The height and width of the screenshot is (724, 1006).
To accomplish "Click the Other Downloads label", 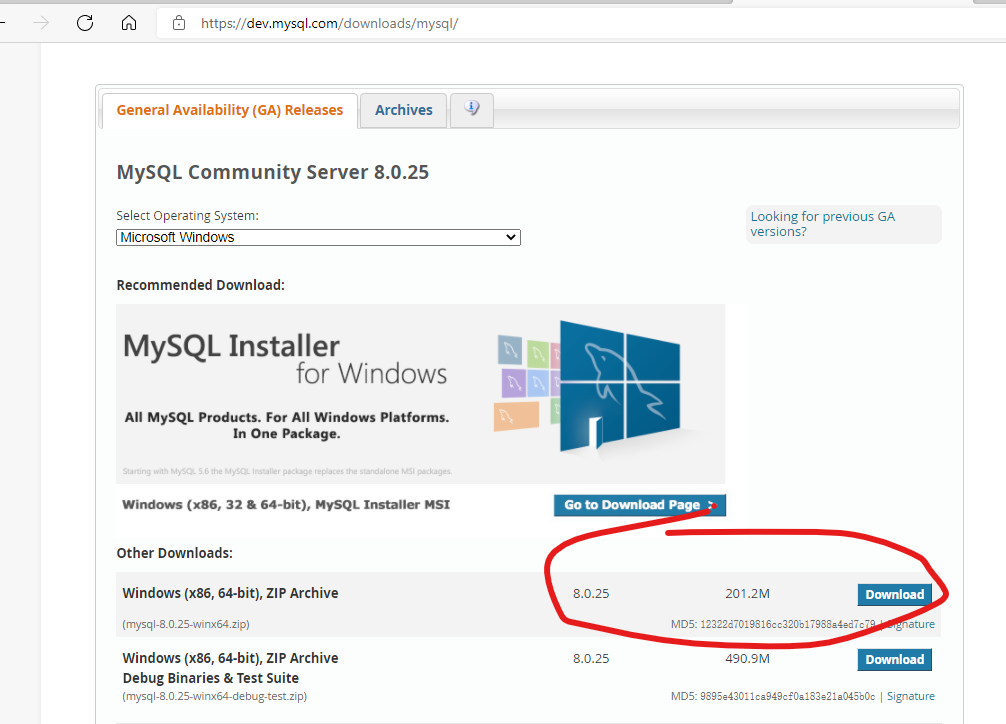I will 175,553.
